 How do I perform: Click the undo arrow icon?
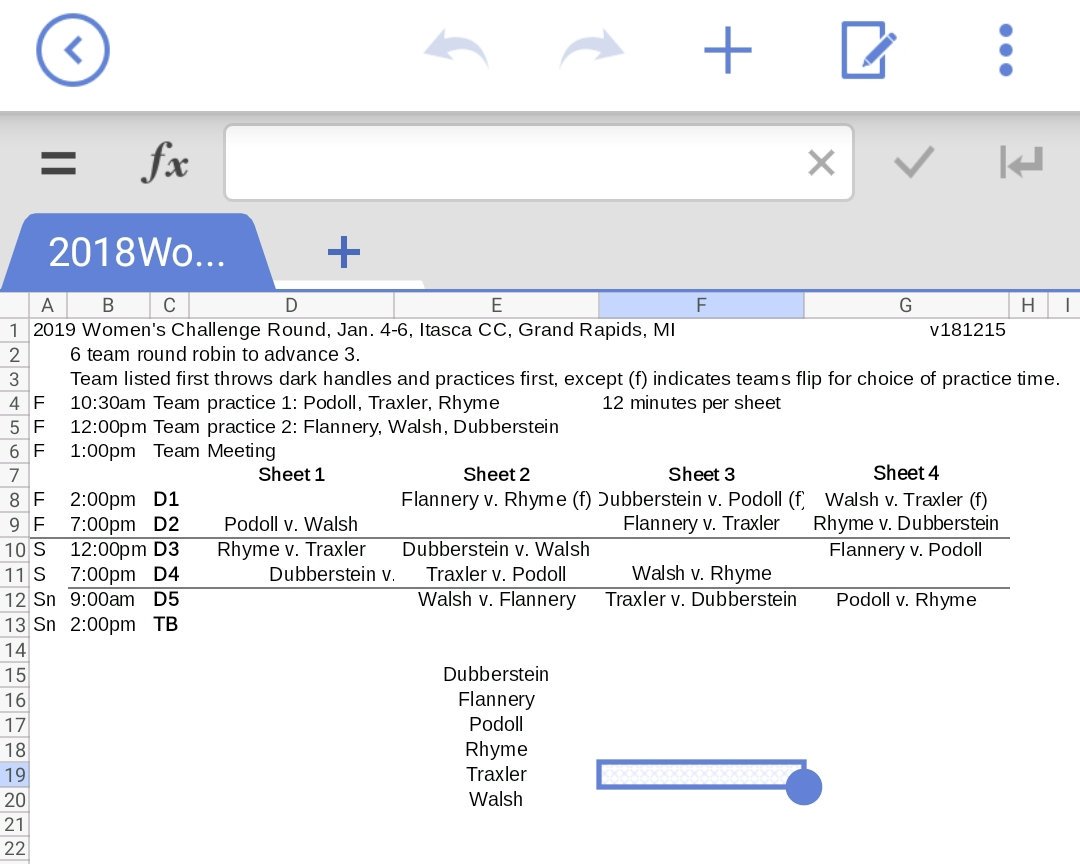[456, 50]
